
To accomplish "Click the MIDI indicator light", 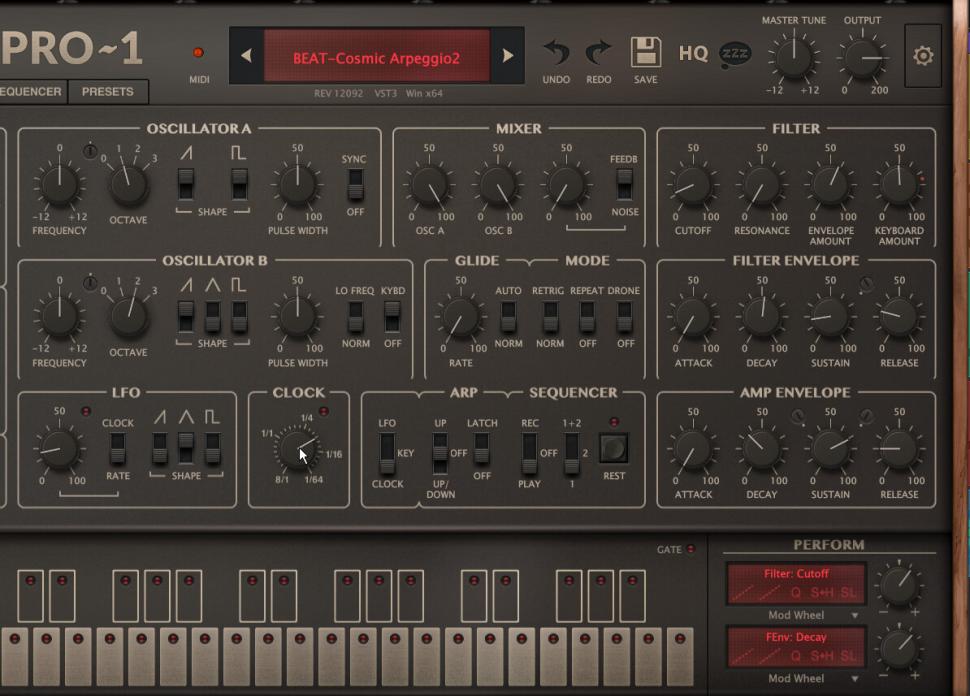I will tap(199, 52).
